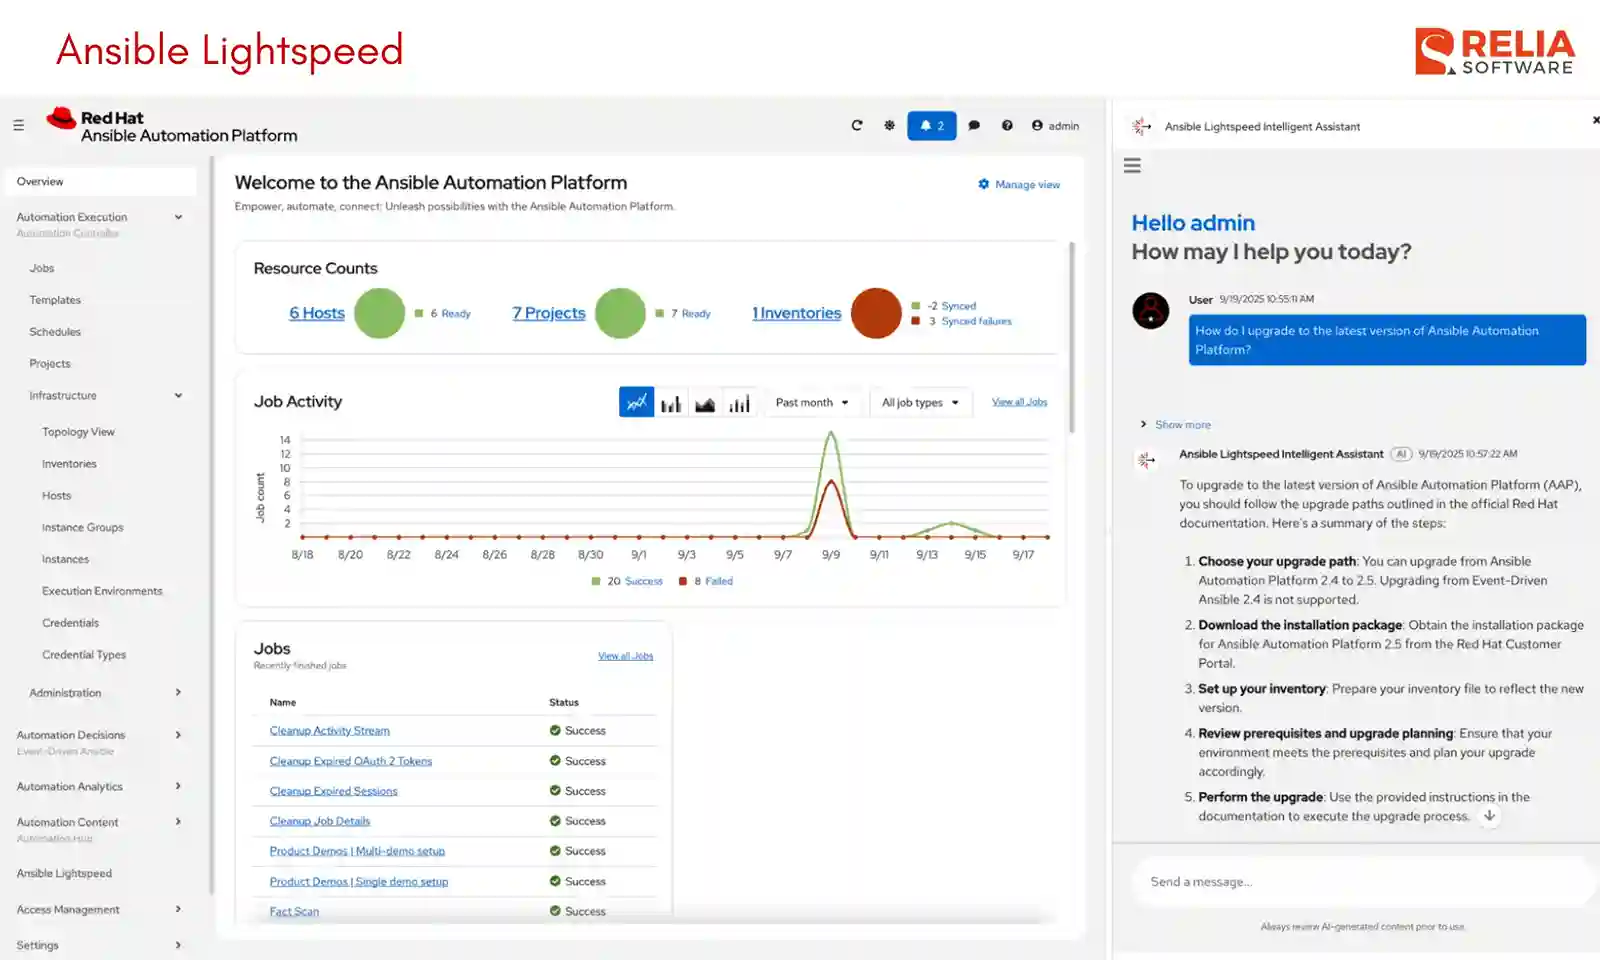Switch Job Activity to area chart view
Screen dimensions: 1600x960
point(705,401)
